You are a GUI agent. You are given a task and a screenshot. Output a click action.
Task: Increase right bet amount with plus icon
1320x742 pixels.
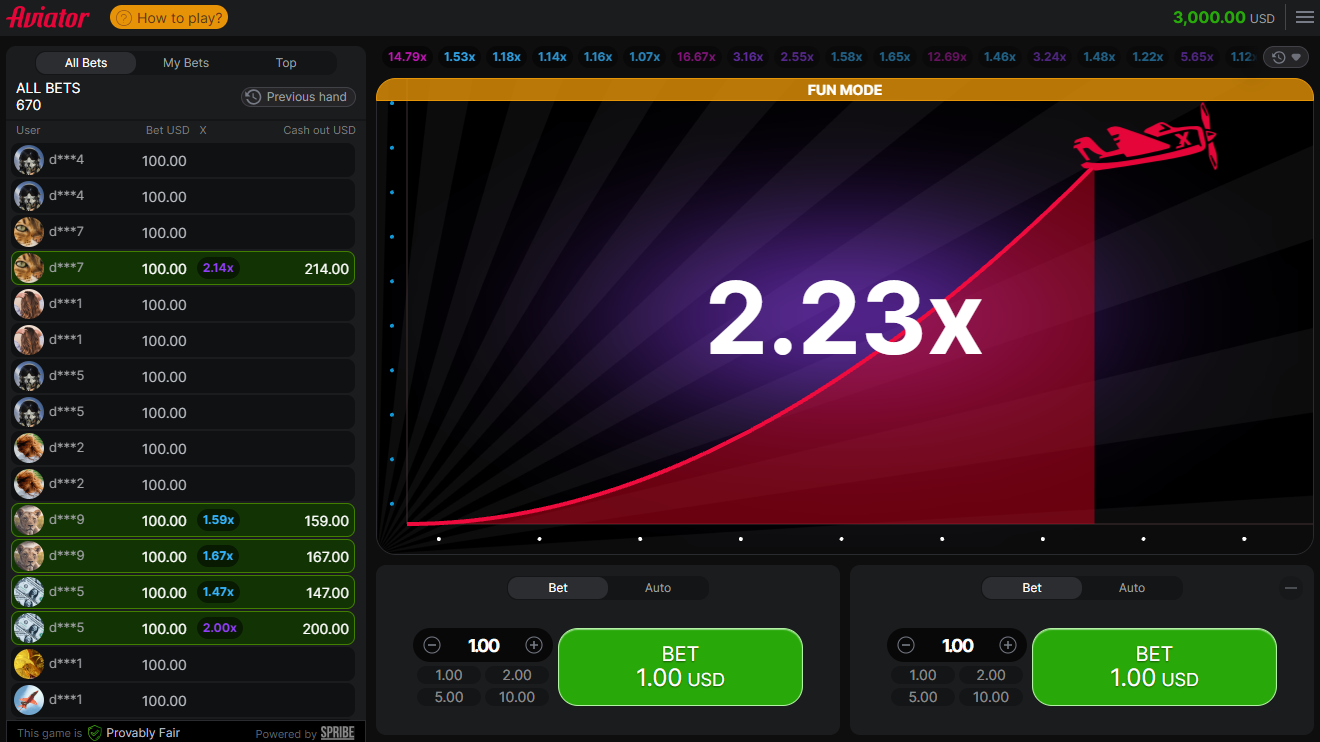1008,645
